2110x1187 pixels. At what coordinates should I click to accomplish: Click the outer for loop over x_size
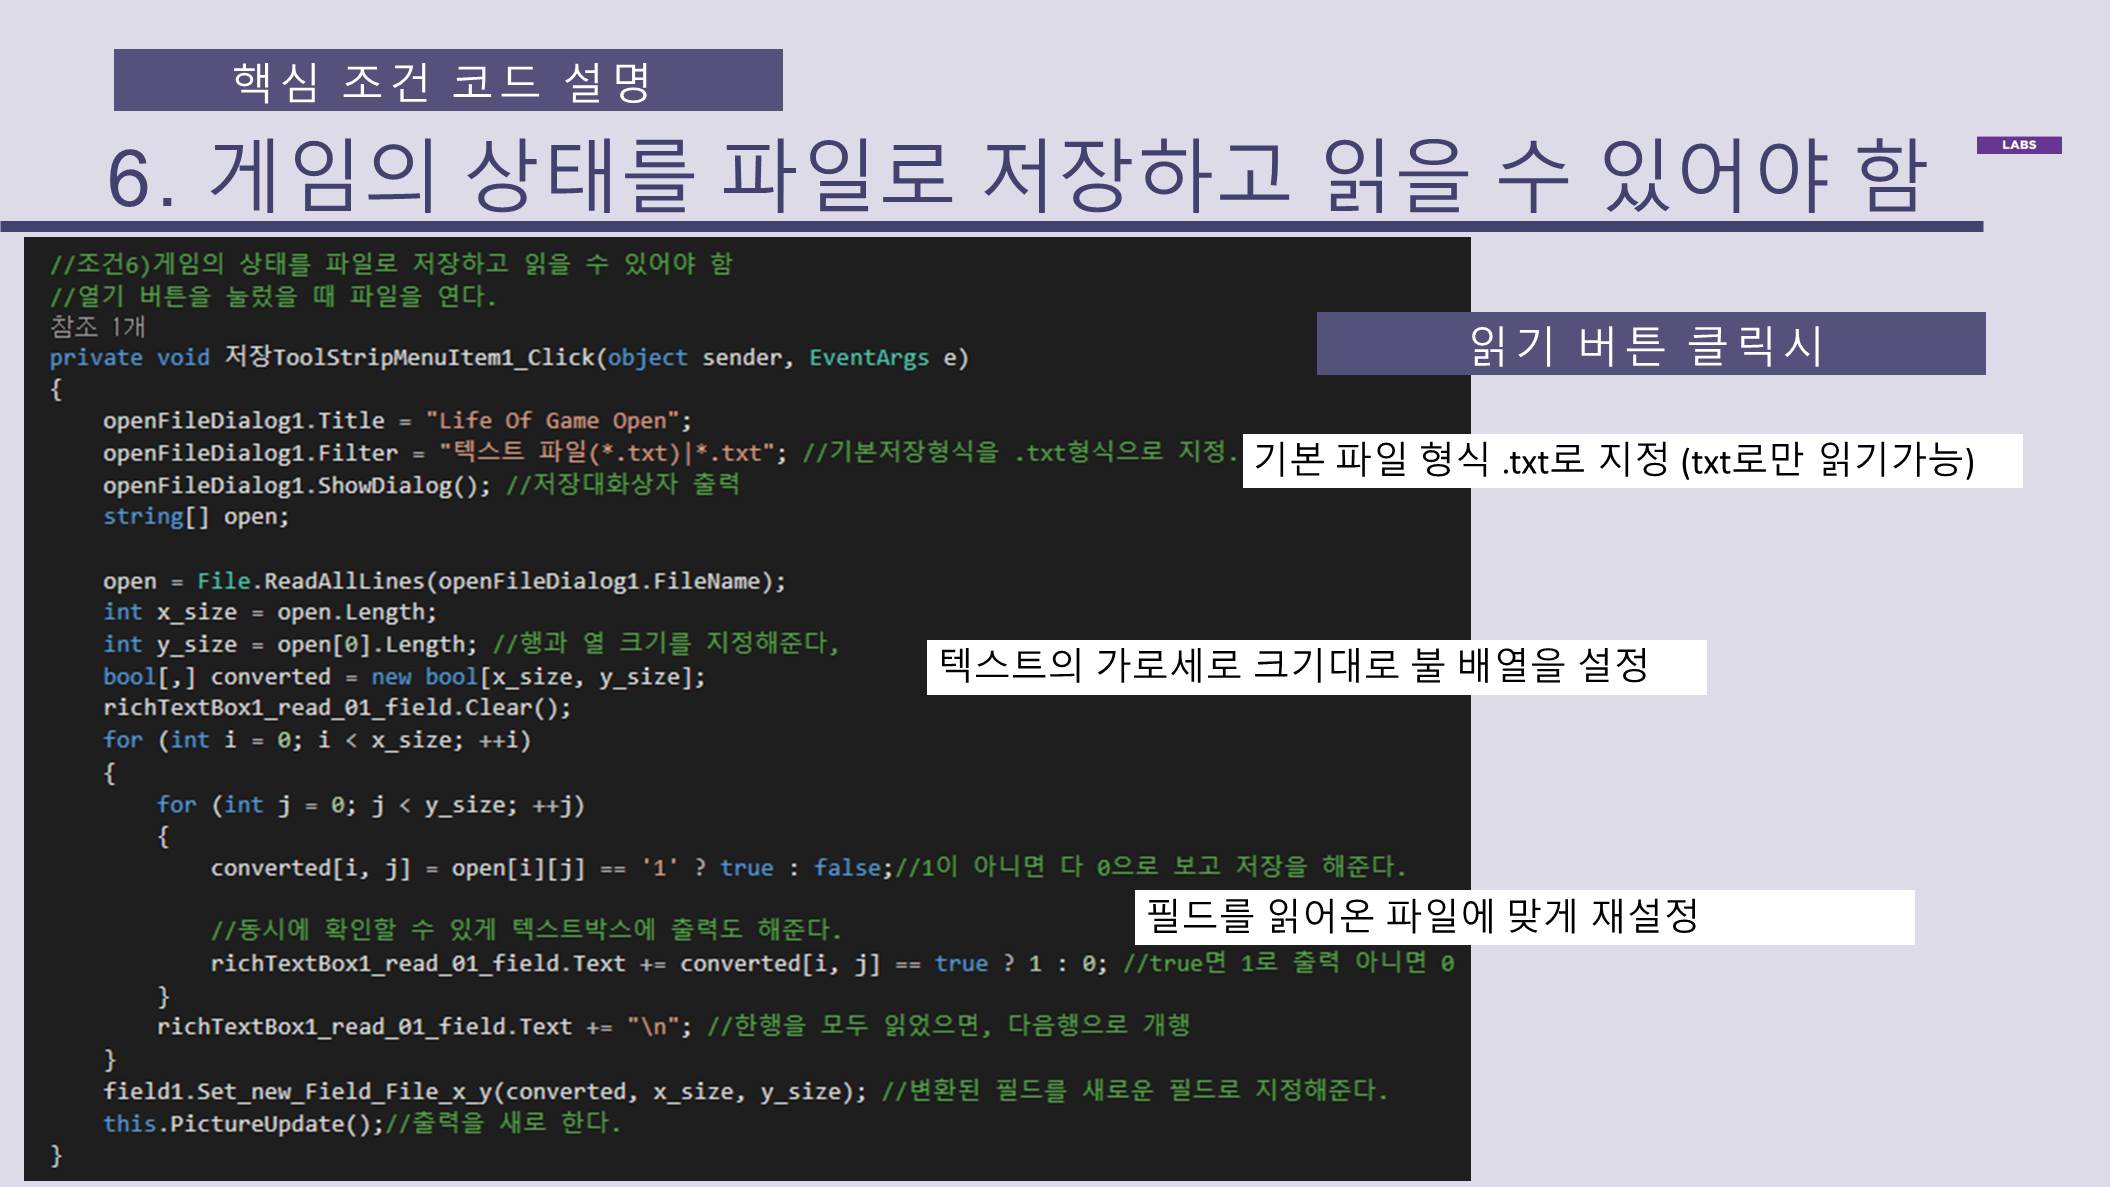coord(316,740)
